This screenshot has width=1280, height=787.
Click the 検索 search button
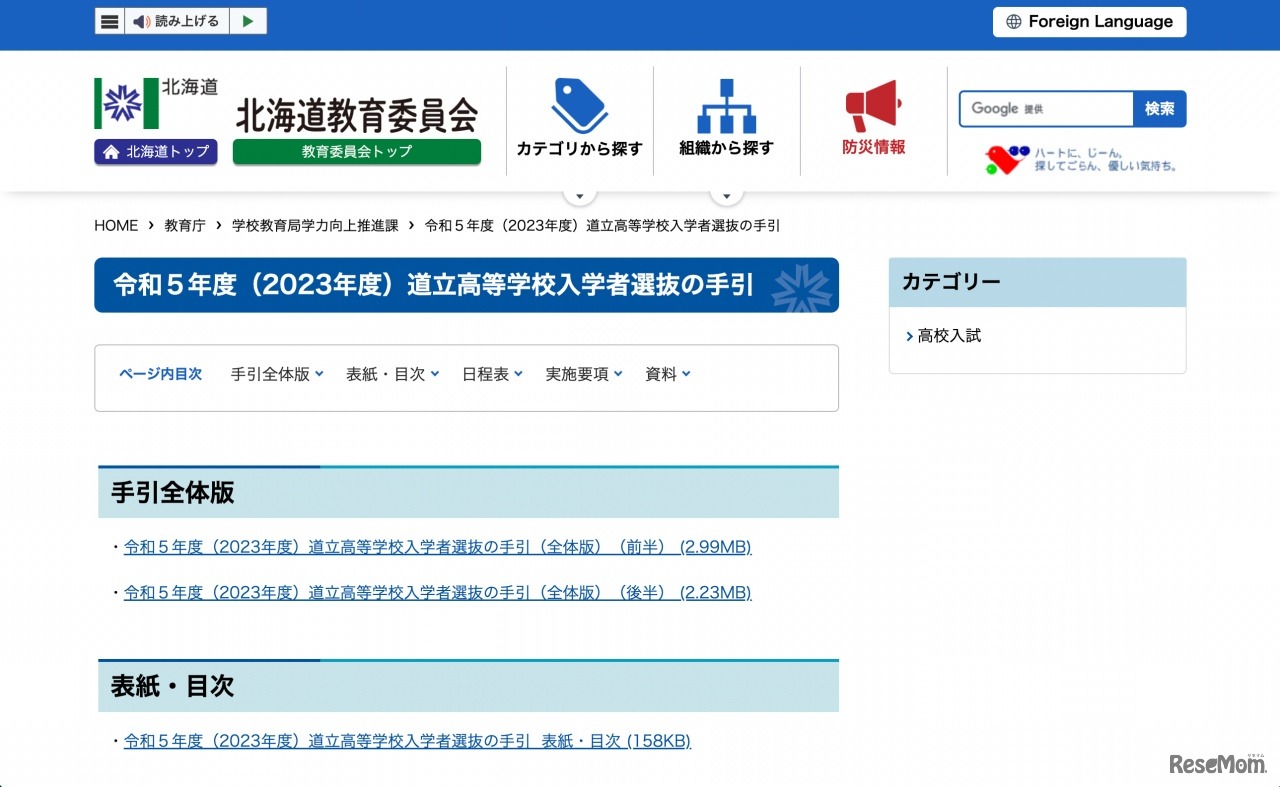point(1160,109)
